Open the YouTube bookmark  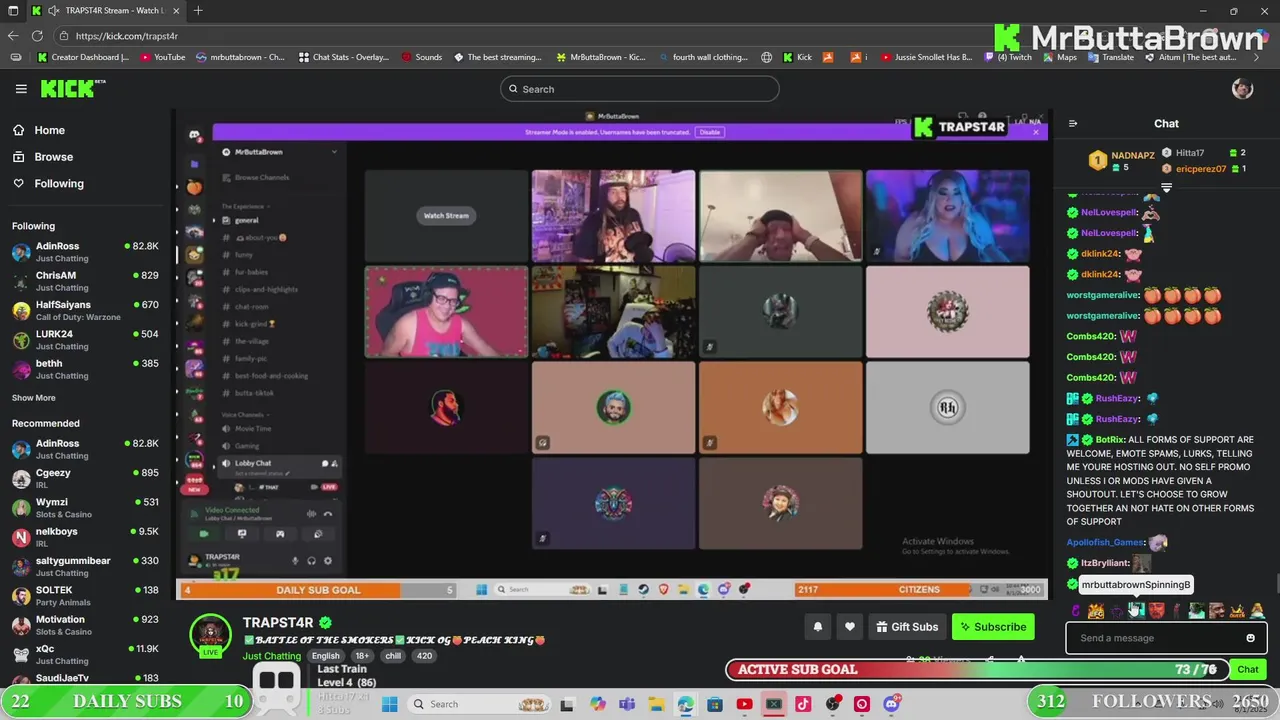click(x=163, y=57)
